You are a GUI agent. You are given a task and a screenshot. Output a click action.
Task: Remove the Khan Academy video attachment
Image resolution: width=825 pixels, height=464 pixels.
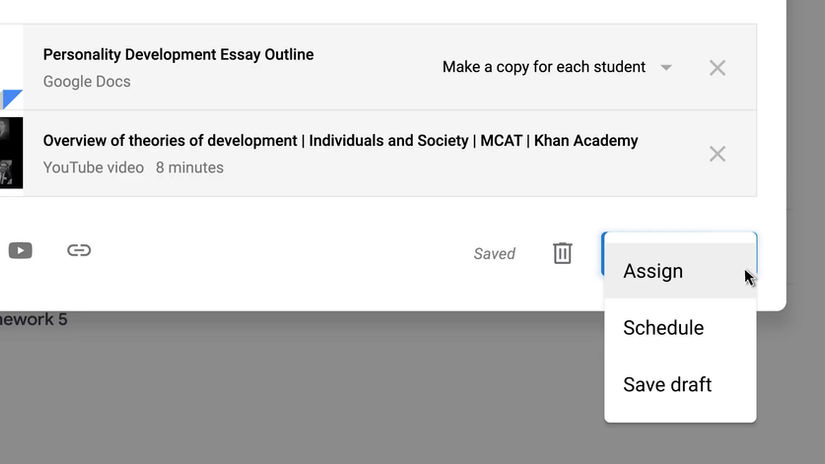click(717, 154)
